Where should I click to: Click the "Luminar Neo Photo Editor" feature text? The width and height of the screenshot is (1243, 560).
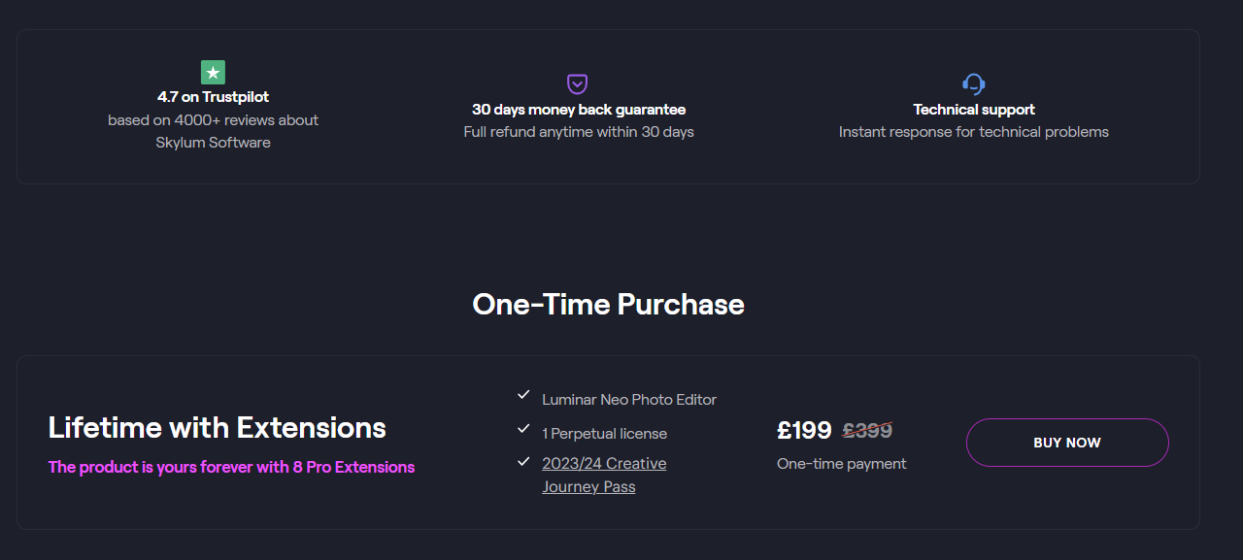pos(629,399)
